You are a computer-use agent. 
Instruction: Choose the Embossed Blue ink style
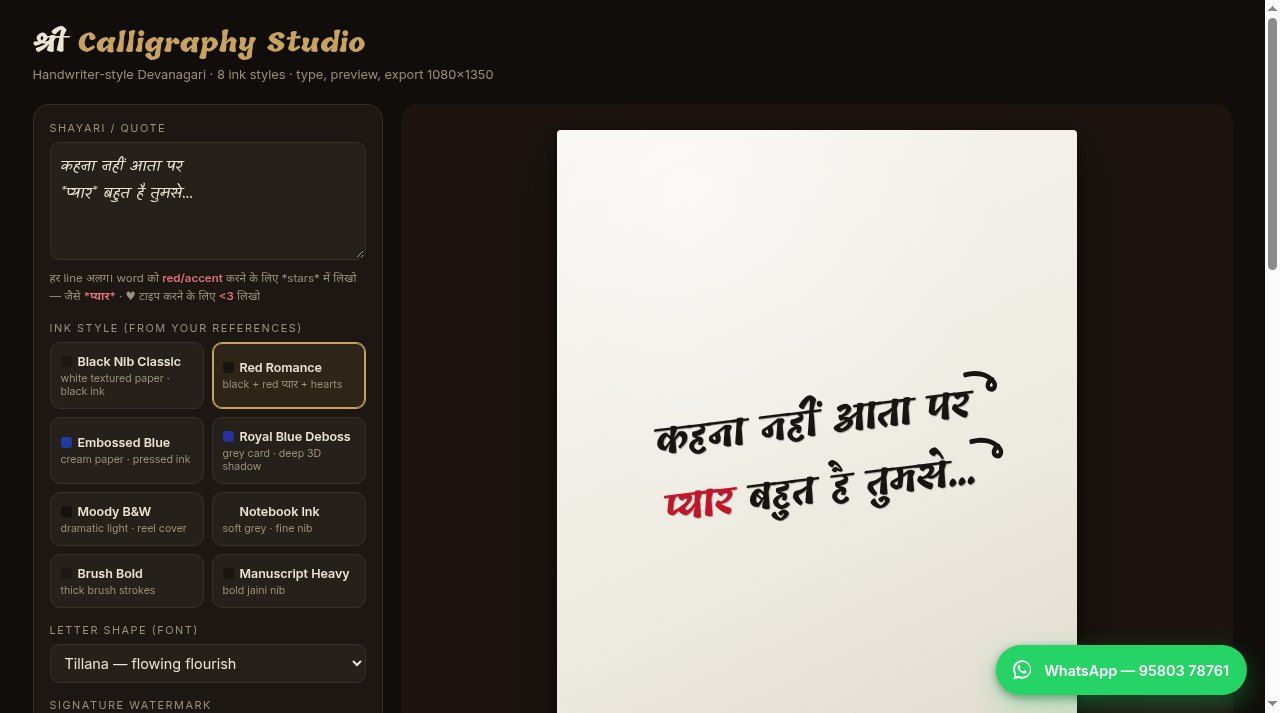(x=127, y=451)
